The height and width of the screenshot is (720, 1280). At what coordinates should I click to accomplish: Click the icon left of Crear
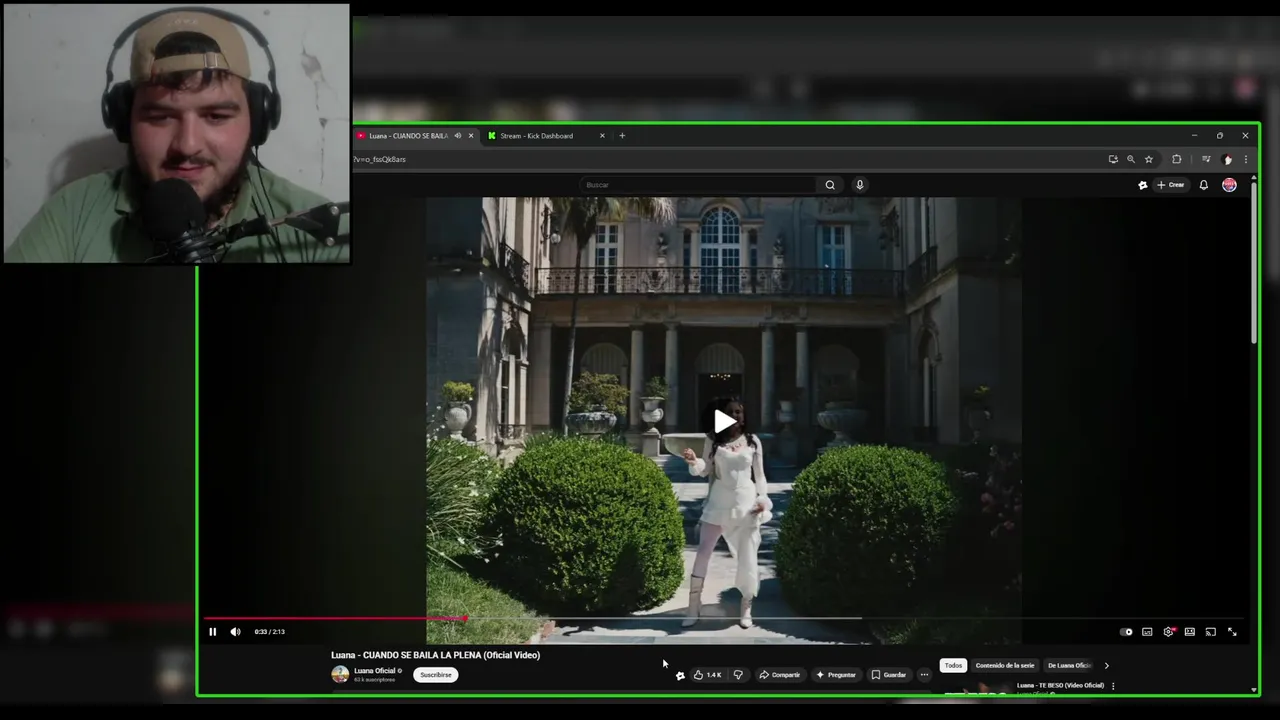tap(1143, 185)
